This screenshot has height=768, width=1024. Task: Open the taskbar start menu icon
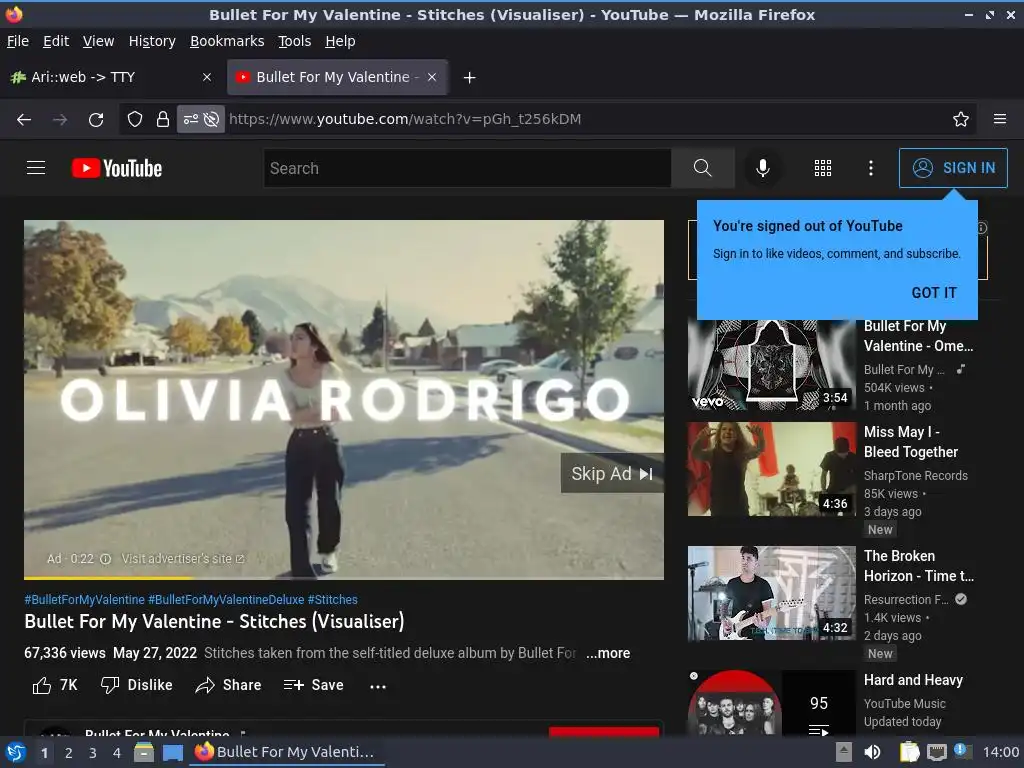click(x=15, y=752)
